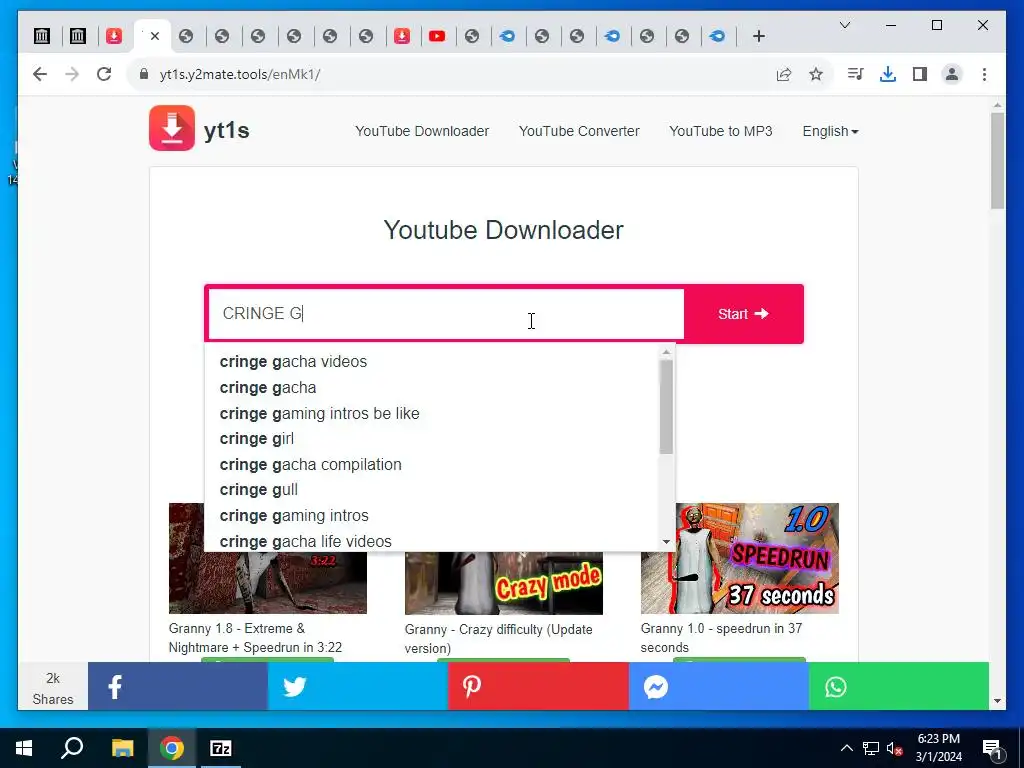Share on Pinterest using the share bar
Image resolution: width=1024 pixels, height=768 pixels.
click(x=537, y=686)
